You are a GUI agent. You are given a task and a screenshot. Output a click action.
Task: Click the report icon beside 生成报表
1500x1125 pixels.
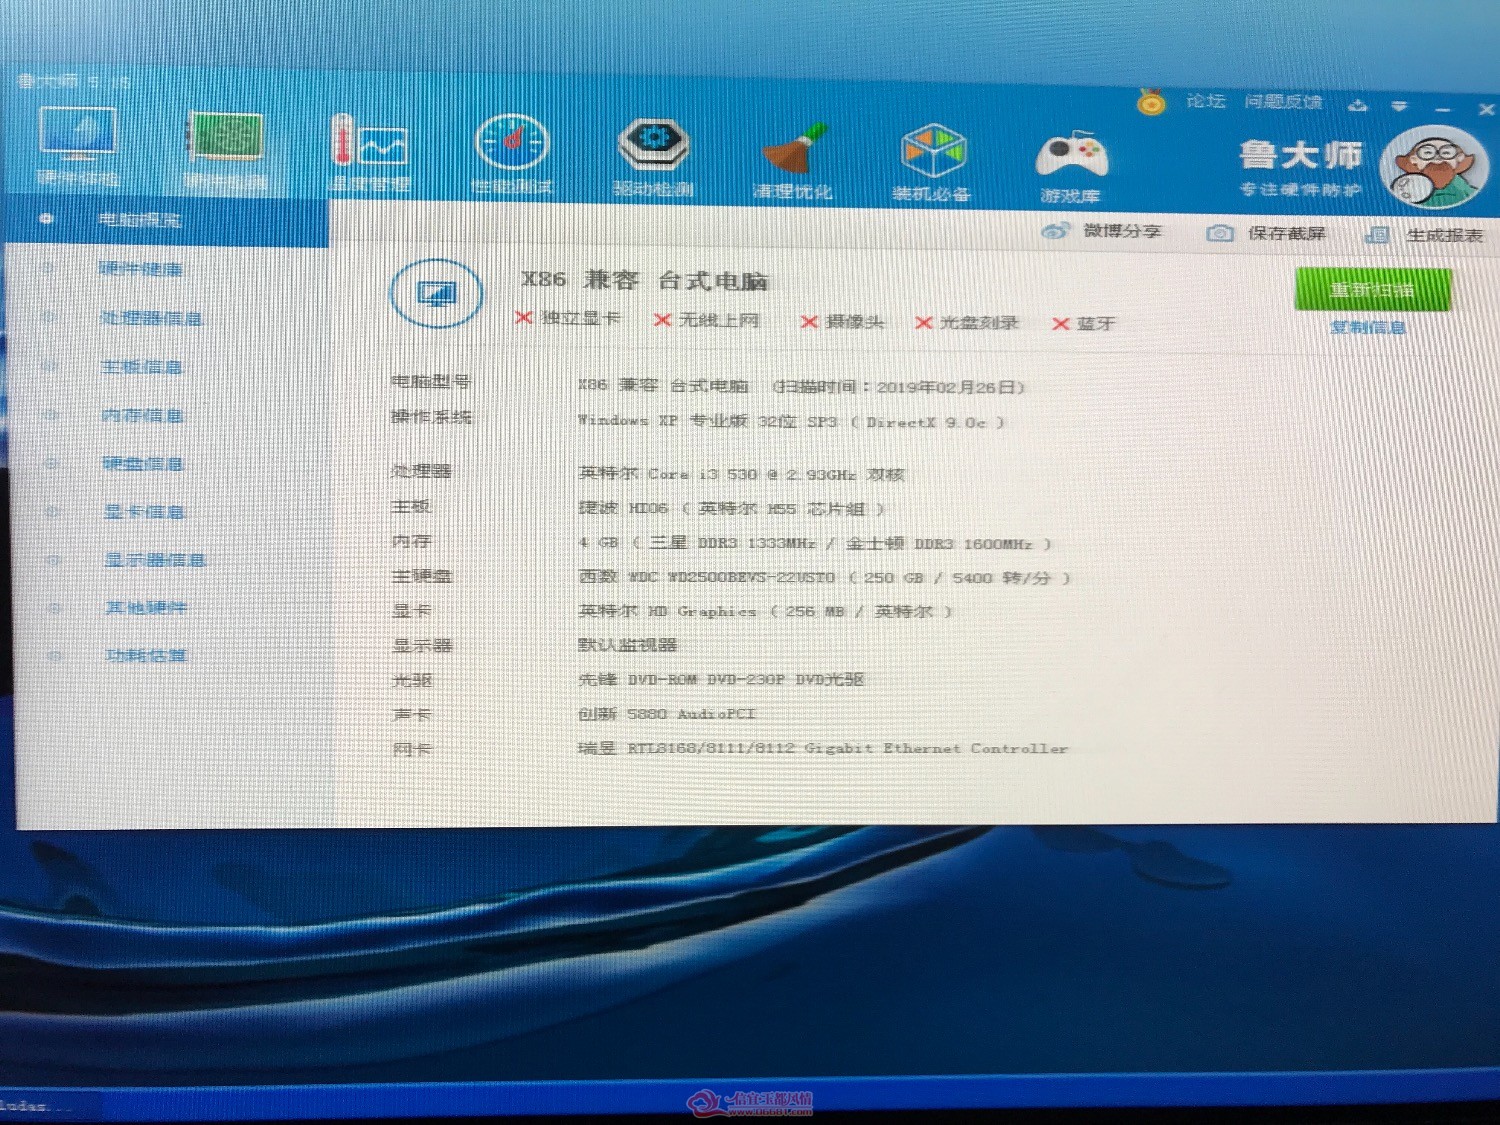1377,235
